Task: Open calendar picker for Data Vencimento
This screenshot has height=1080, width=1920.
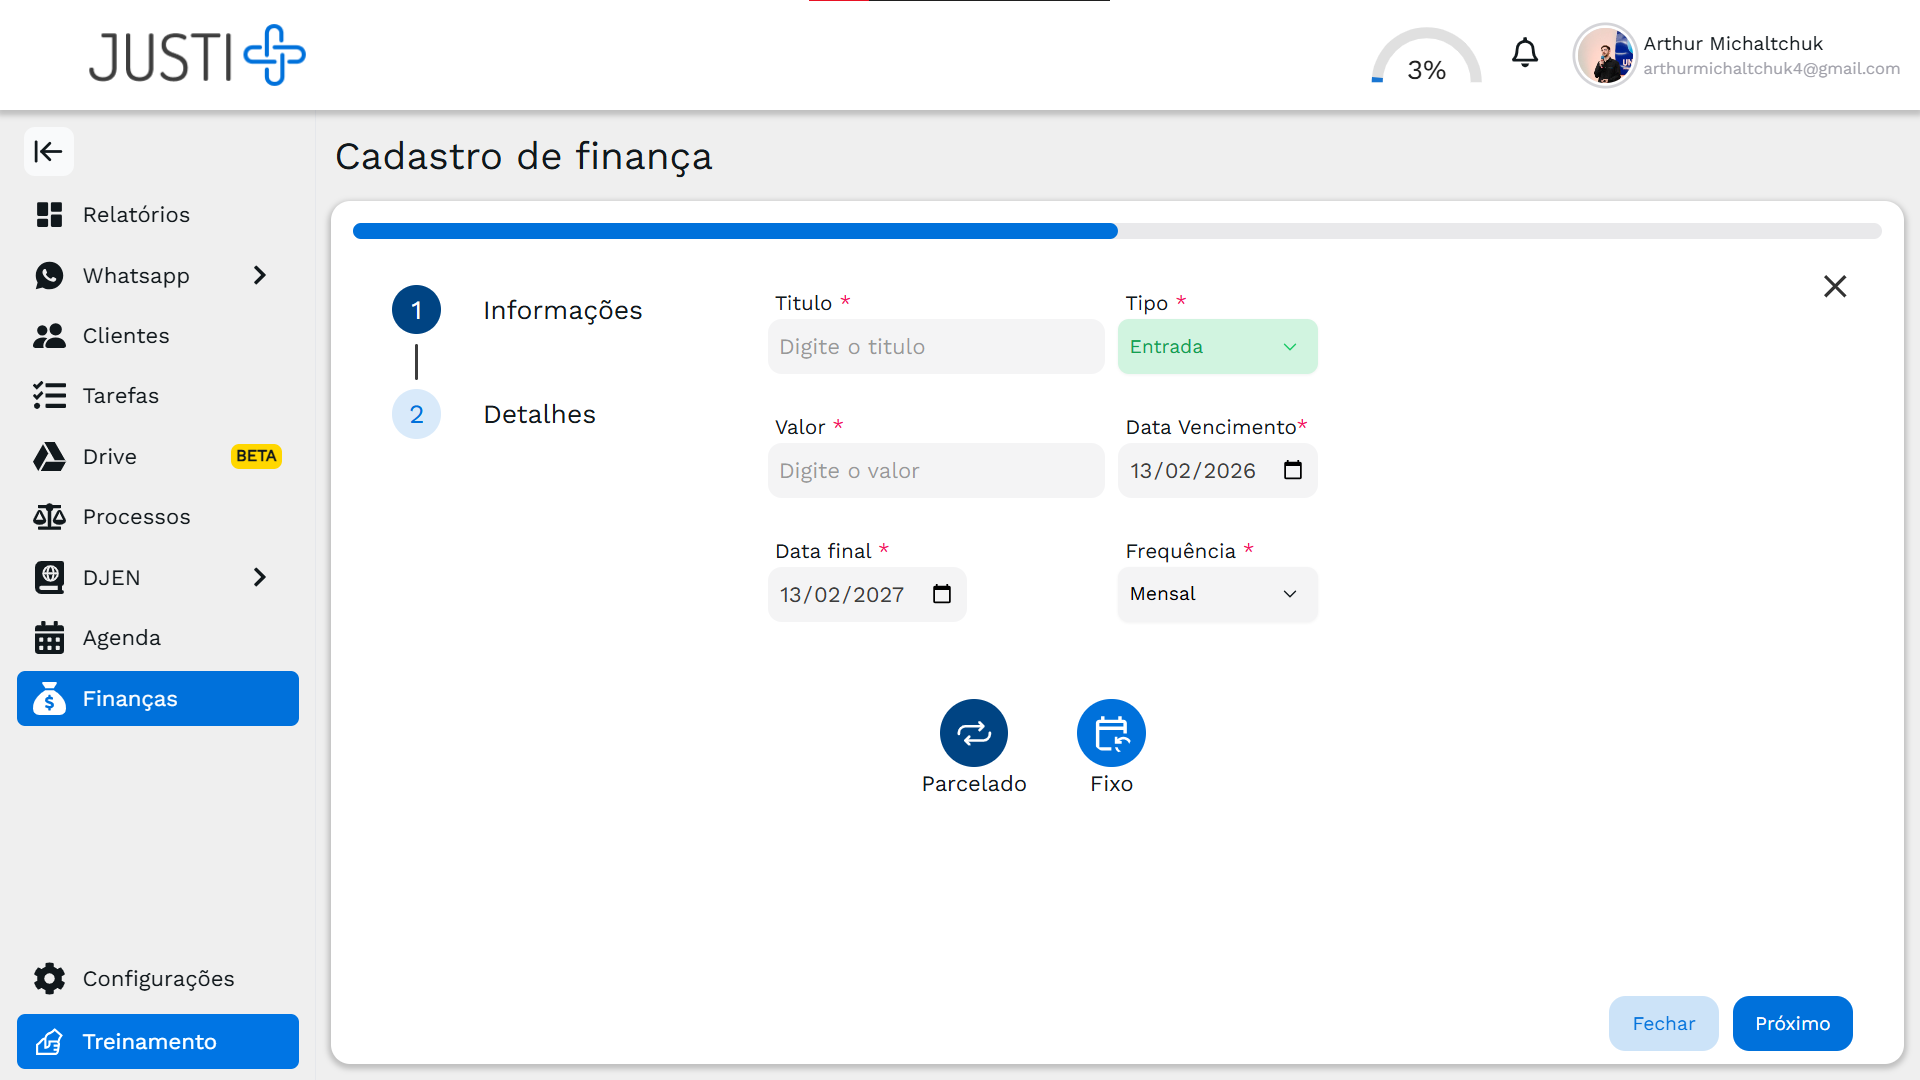Action: click(1293, 470)
